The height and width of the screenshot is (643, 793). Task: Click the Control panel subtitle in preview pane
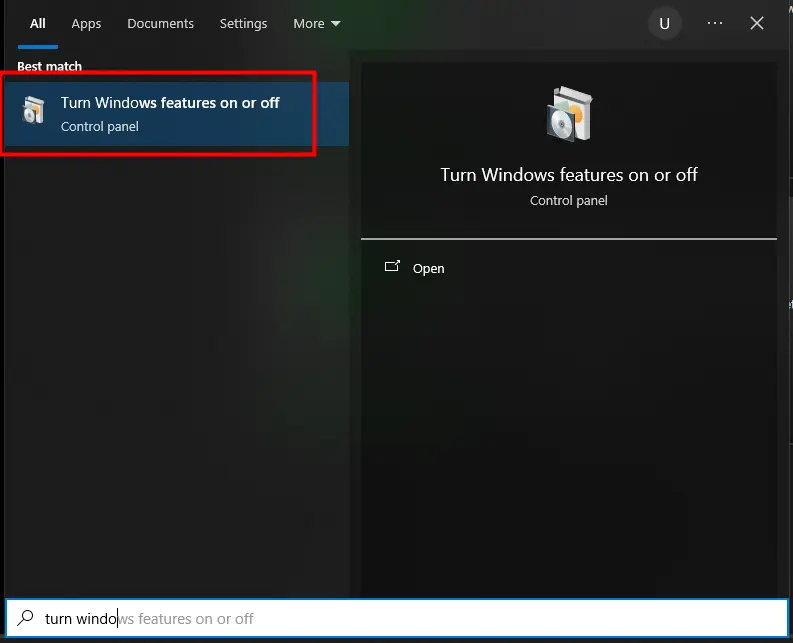click(568, 200)
